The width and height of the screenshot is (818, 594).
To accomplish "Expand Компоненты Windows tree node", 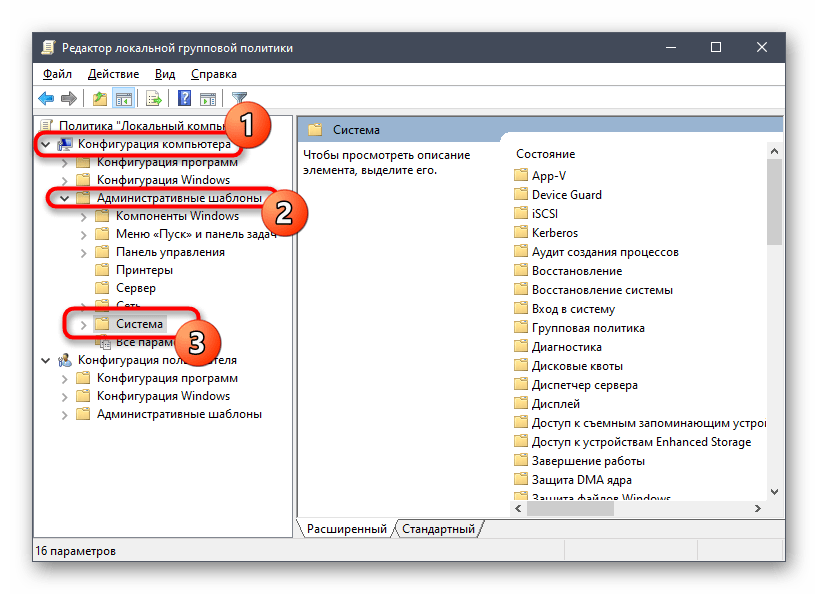I will (83, 216).
